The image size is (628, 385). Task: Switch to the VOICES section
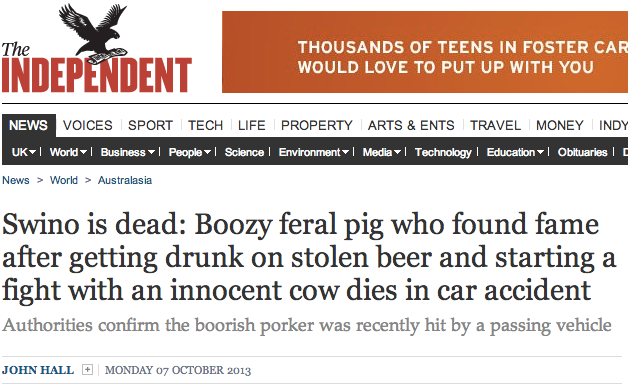[88, 125]
